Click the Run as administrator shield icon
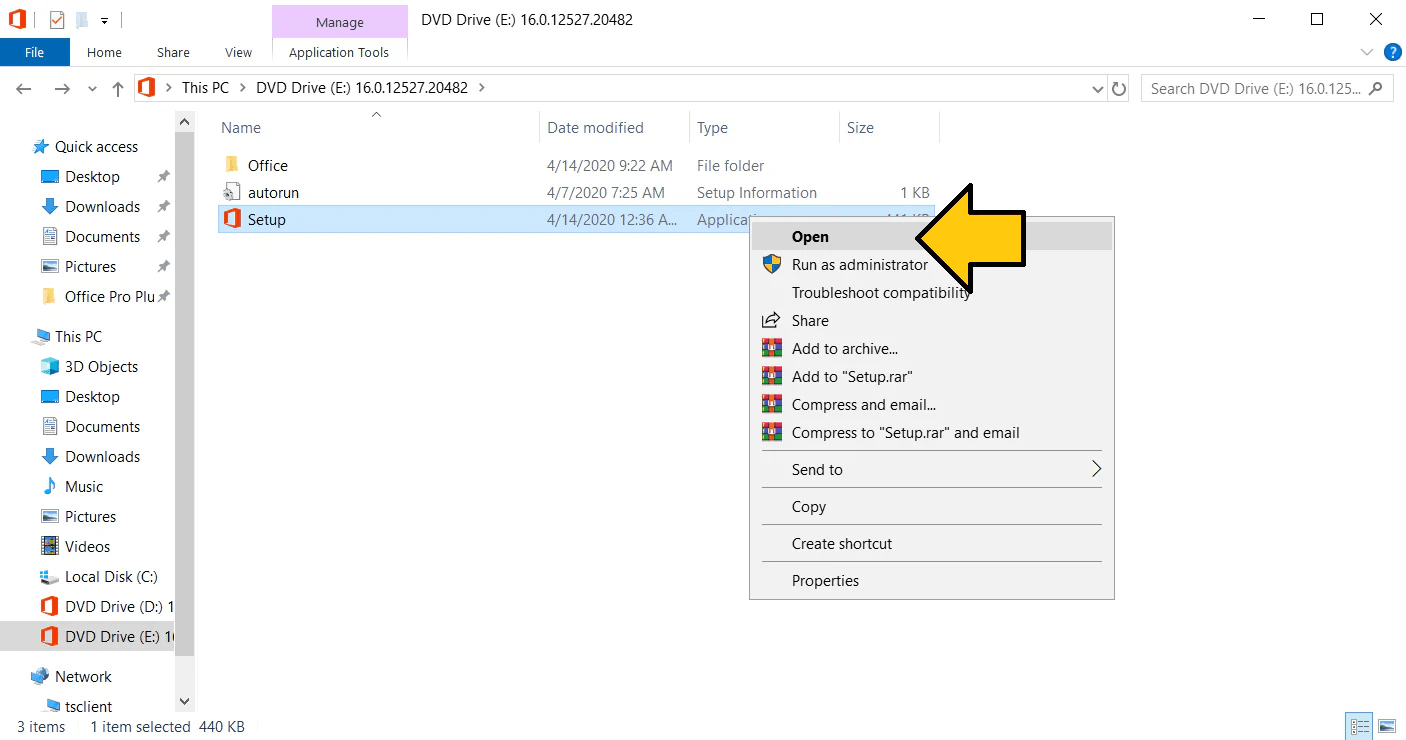This screenshot has width=1406, height=740. coord(771,264)
